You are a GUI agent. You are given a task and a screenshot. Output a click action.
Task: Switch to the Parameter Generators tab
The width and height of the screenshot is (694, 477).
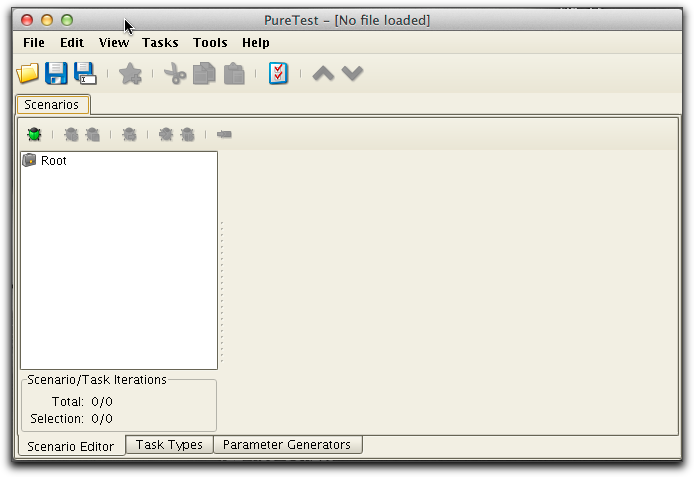287,444
